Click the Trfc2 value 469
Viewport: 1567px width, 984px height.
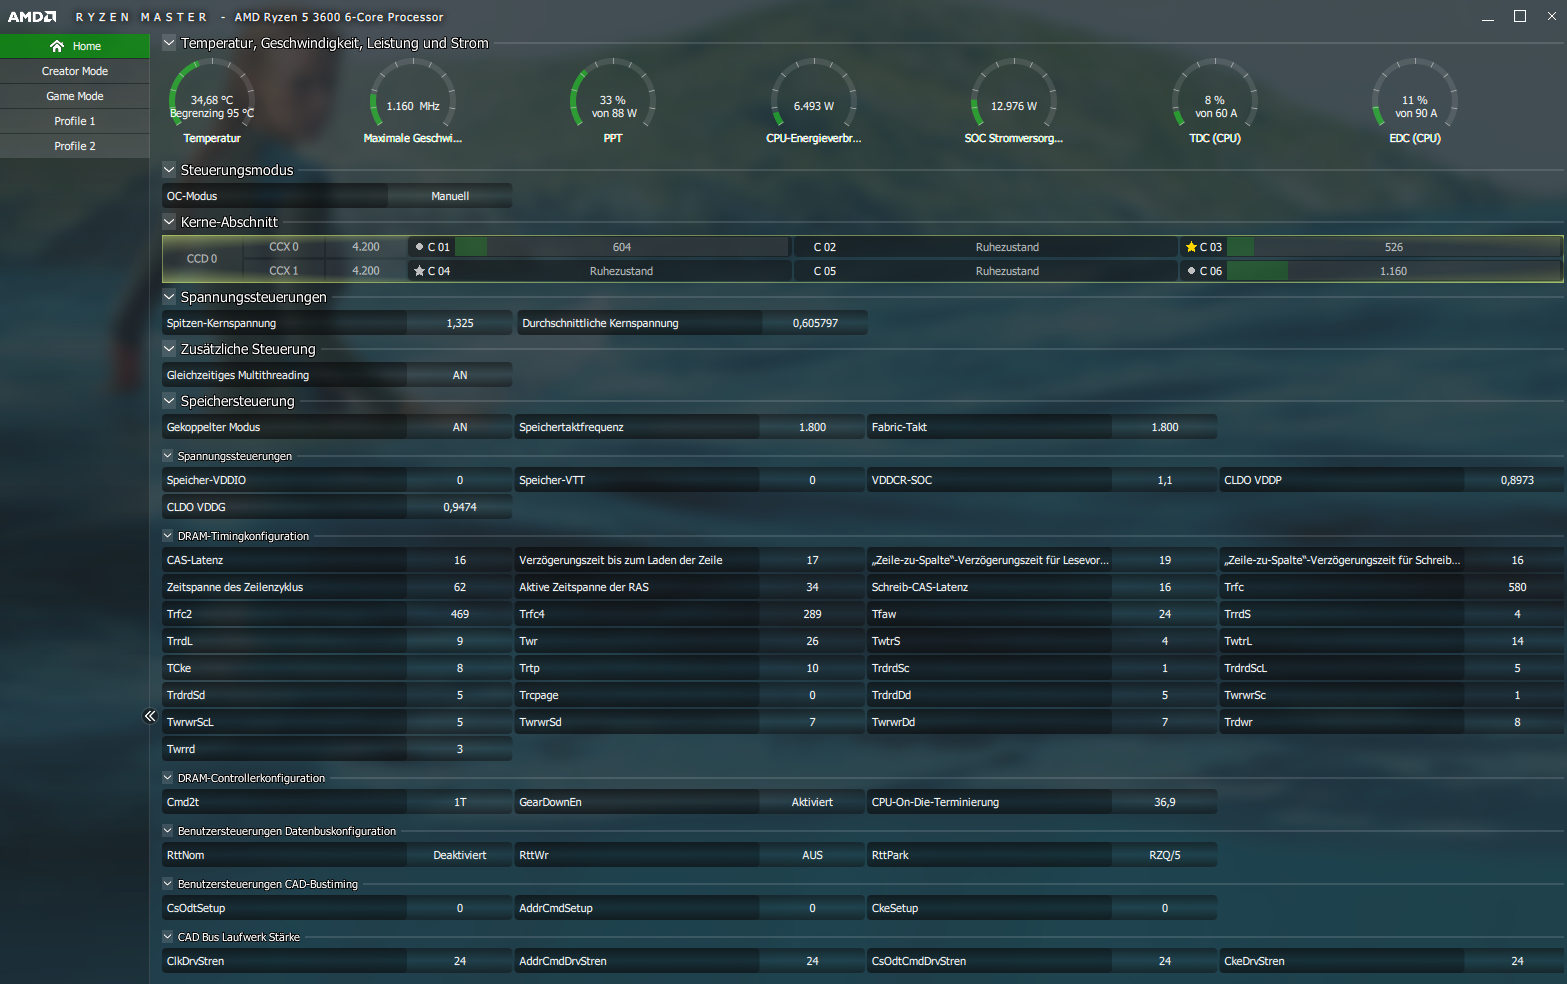coord(460,614)
